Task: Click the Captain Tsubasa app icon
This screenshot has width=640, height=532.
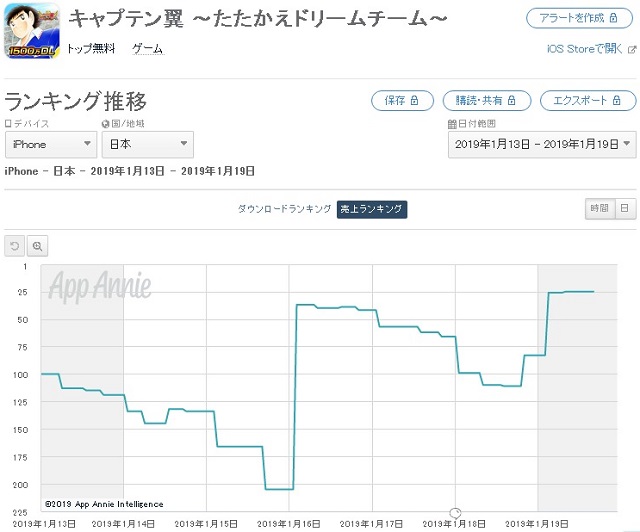Action: 32,31
